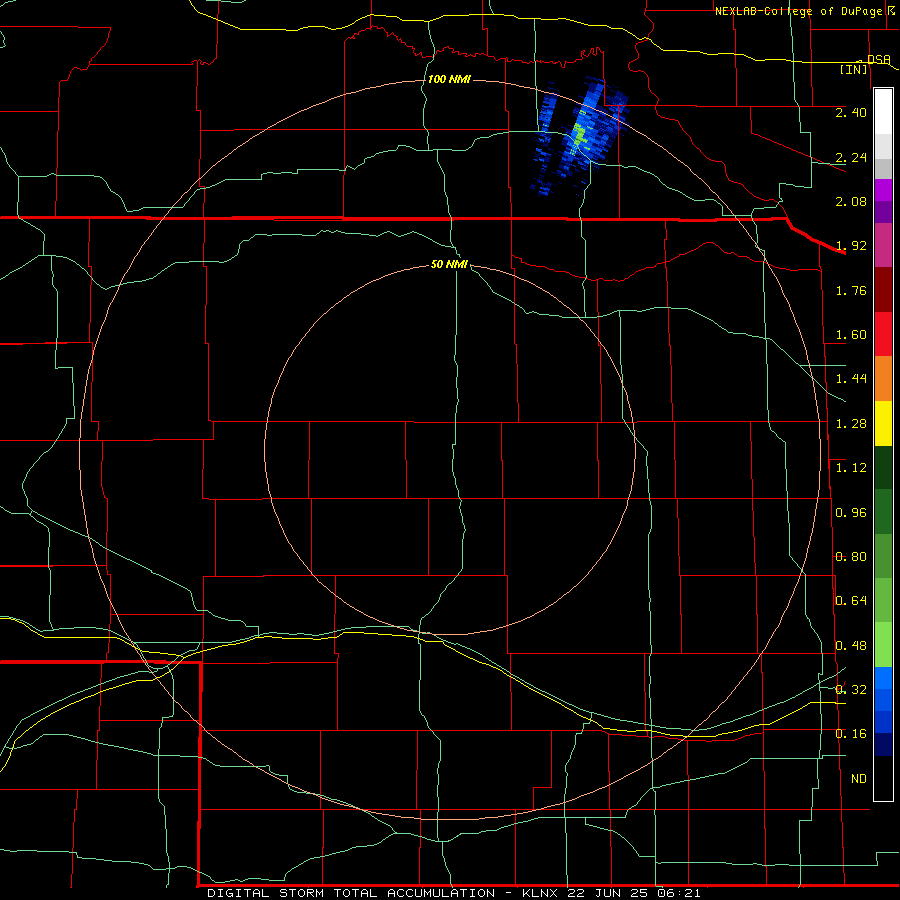Click the 1.60 legend value

[851, 335]
